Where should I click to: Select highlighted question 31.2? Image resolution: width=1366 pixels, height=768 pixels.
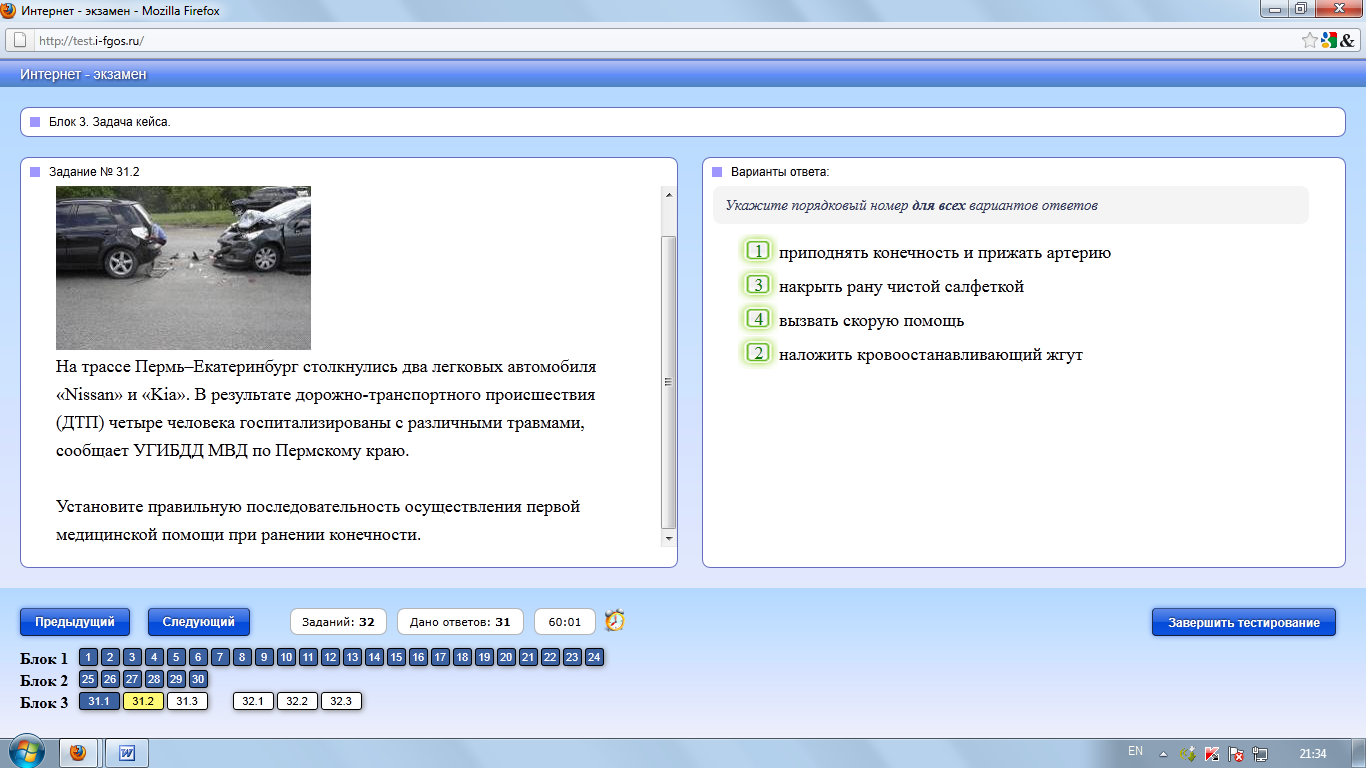tap(143, 701)
